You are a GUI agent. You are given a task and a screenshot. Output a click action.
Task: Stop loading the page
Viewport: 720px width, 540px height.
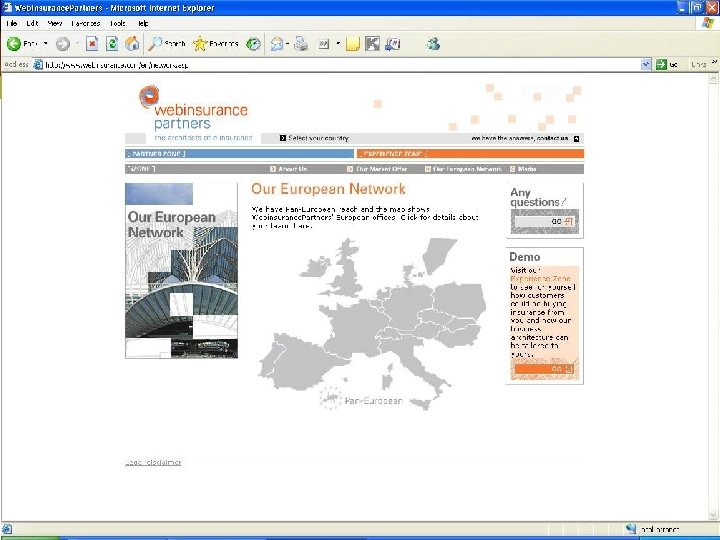(x=92, y=44)
